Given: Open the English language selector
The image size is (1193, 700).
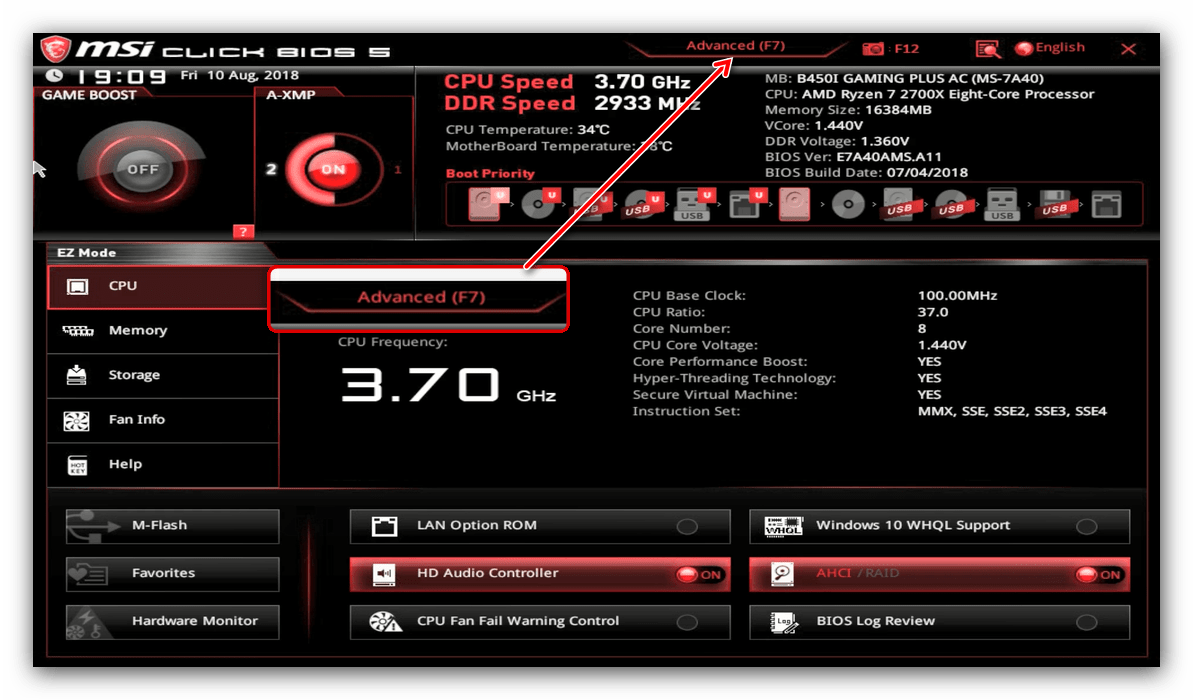Looking at the screenshot, I should tap(1050, 48).
